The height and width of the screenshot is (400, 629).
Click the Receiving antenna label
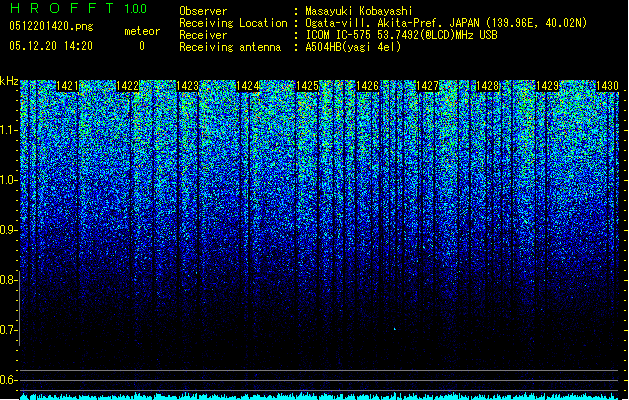(230, 47)
